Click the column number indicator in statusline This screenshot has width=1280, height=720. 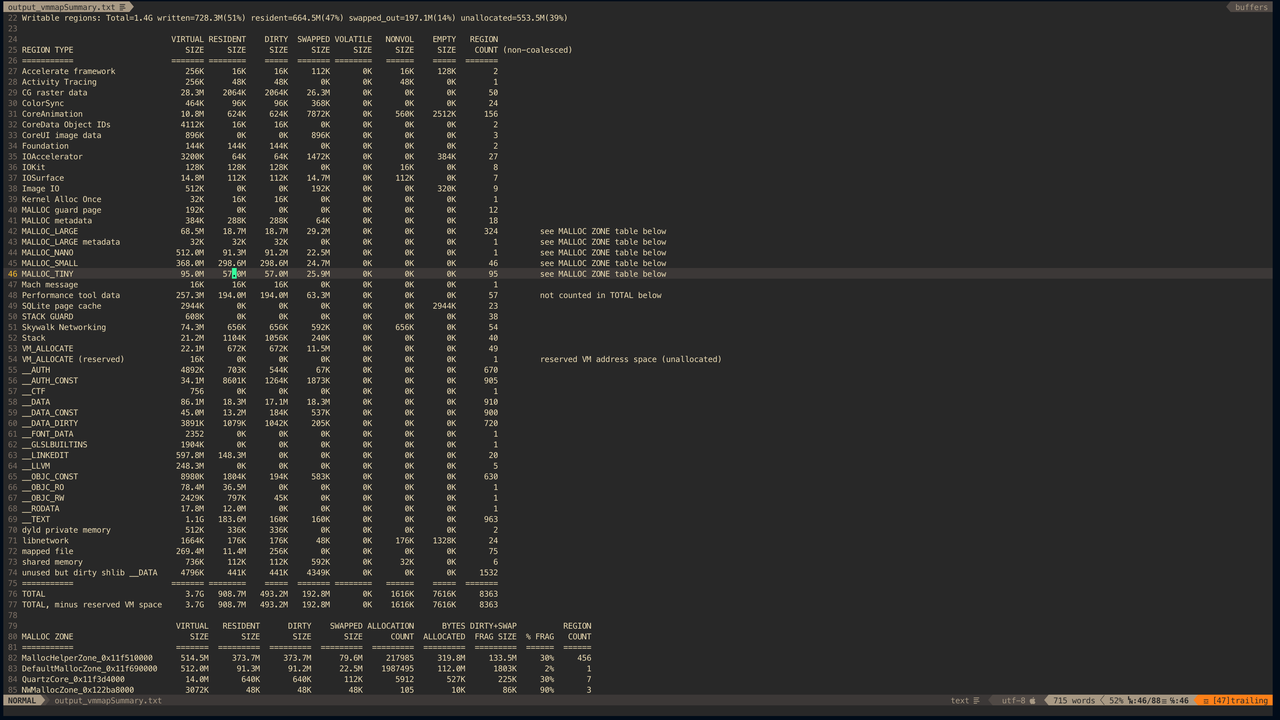[1179, 701]
